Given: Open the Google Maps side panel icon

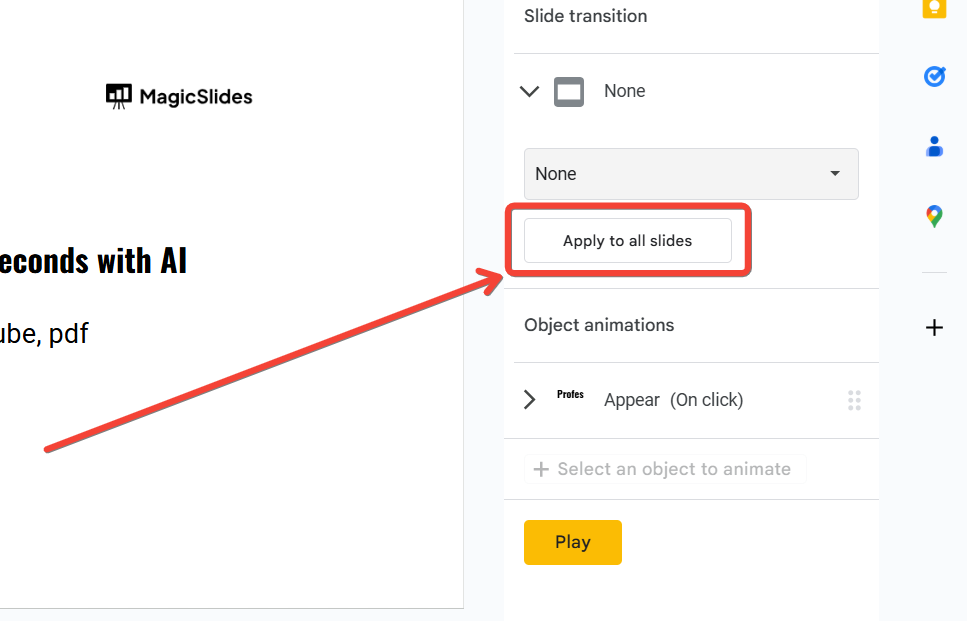Looking at the screenshot, I should click(x=934, y=215).
